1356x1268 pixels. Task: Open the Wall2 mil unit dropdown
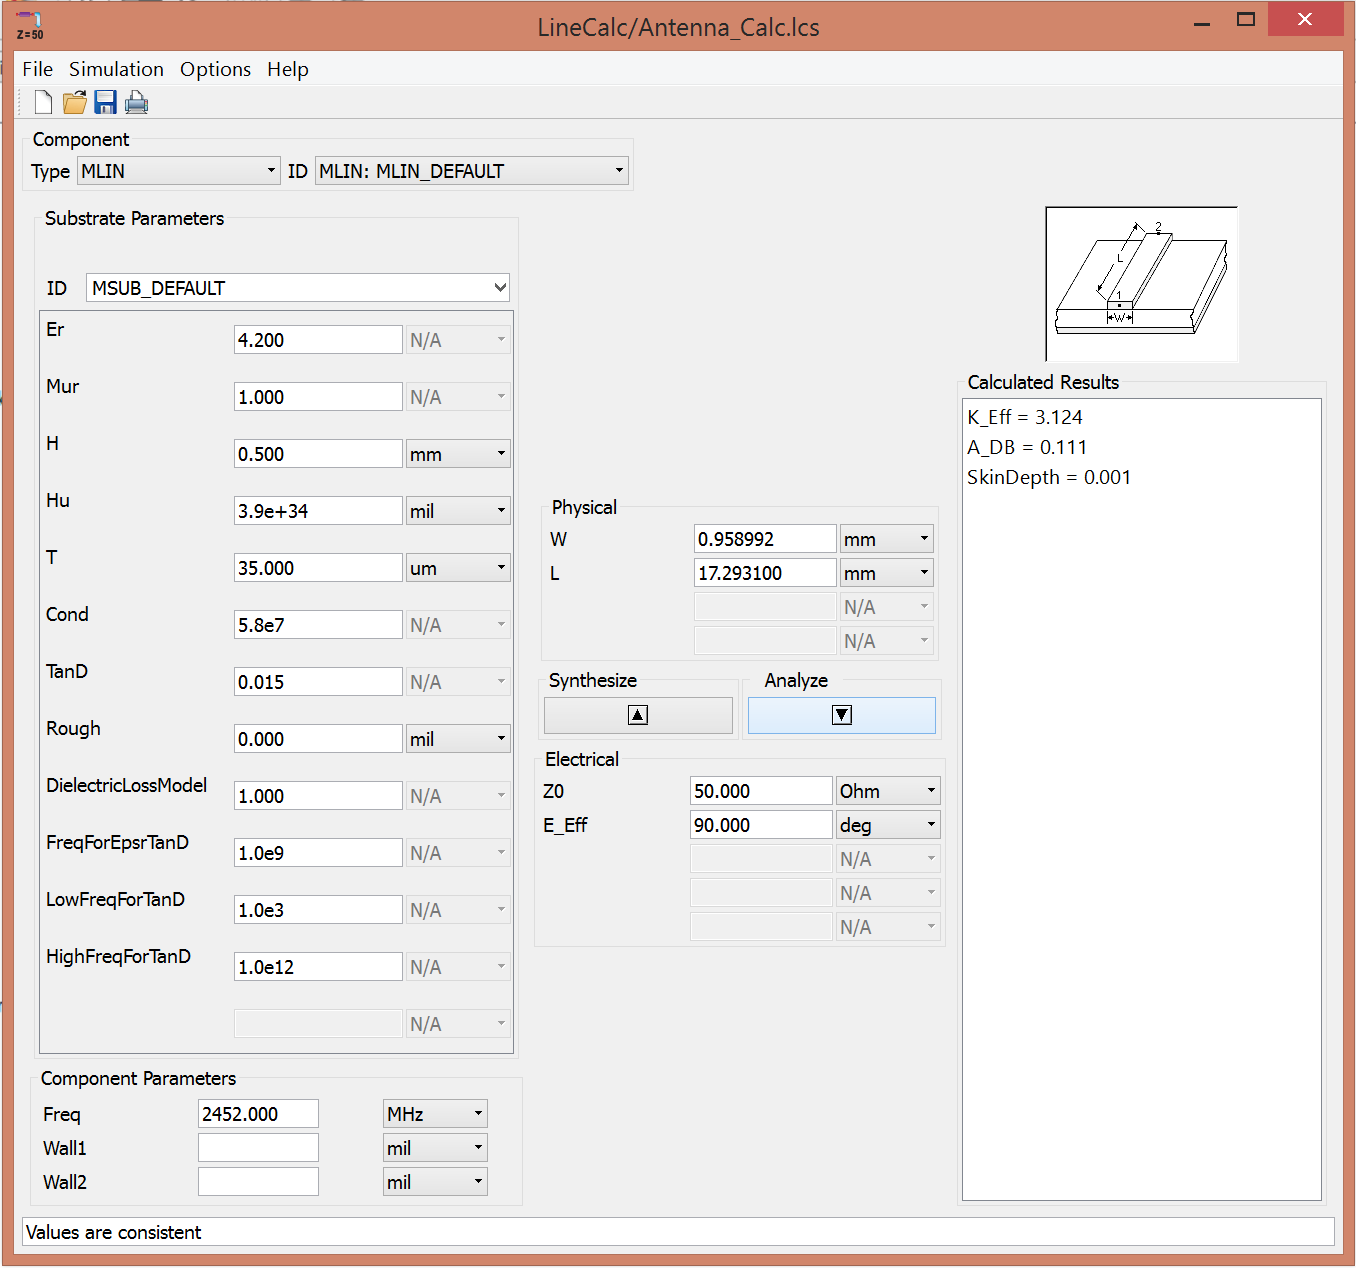click(x=435, y=1182)
